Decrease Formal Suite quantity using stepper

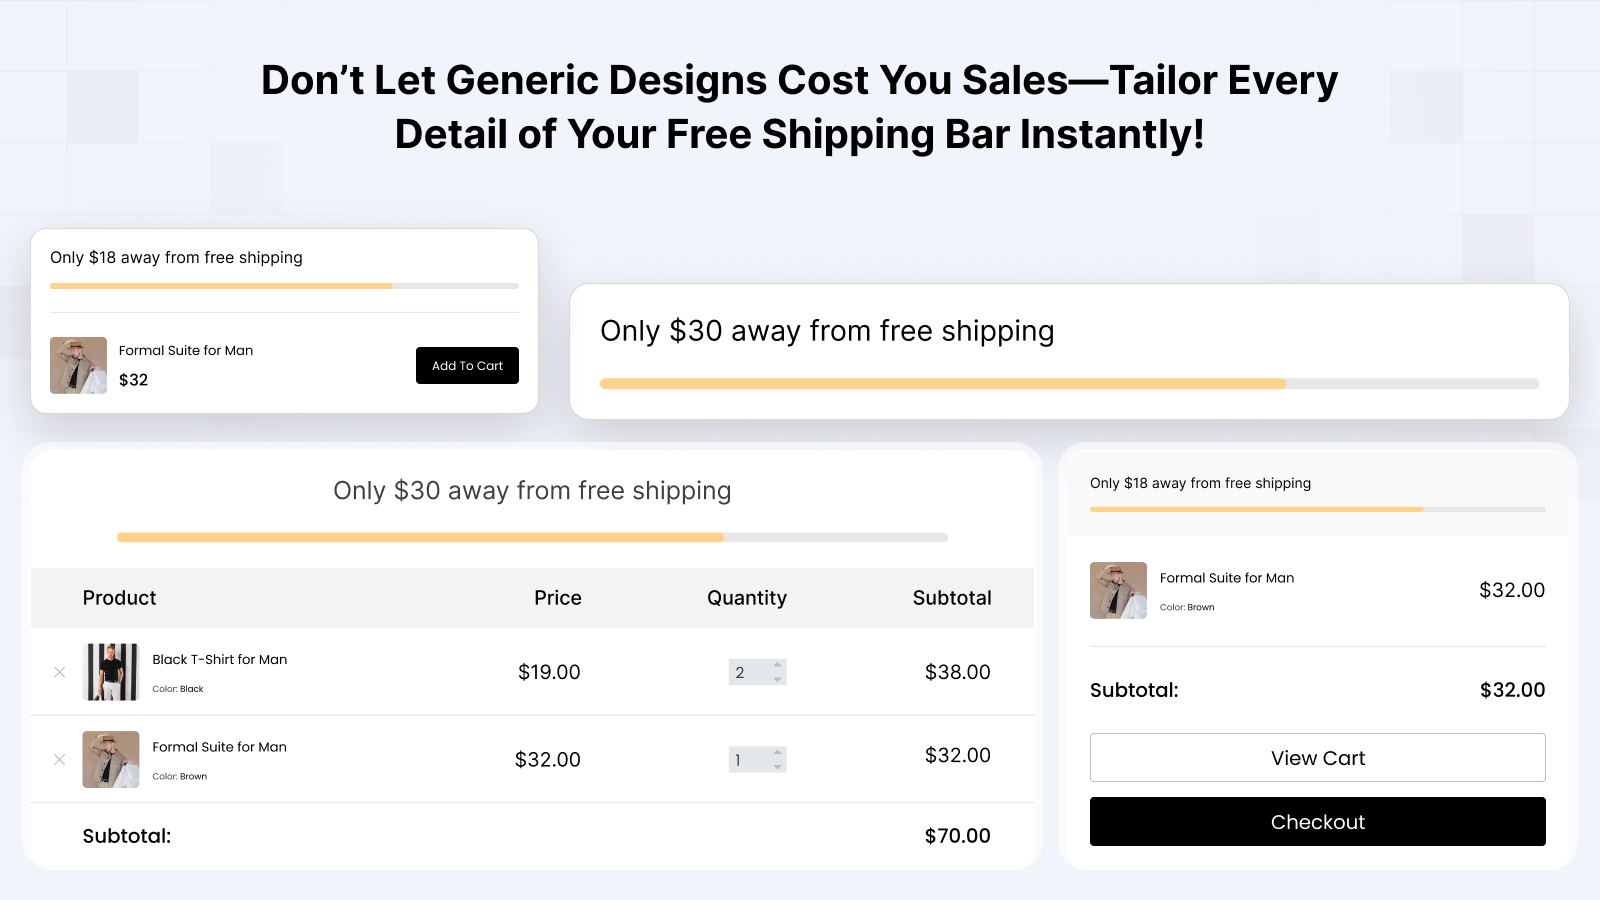776,765
